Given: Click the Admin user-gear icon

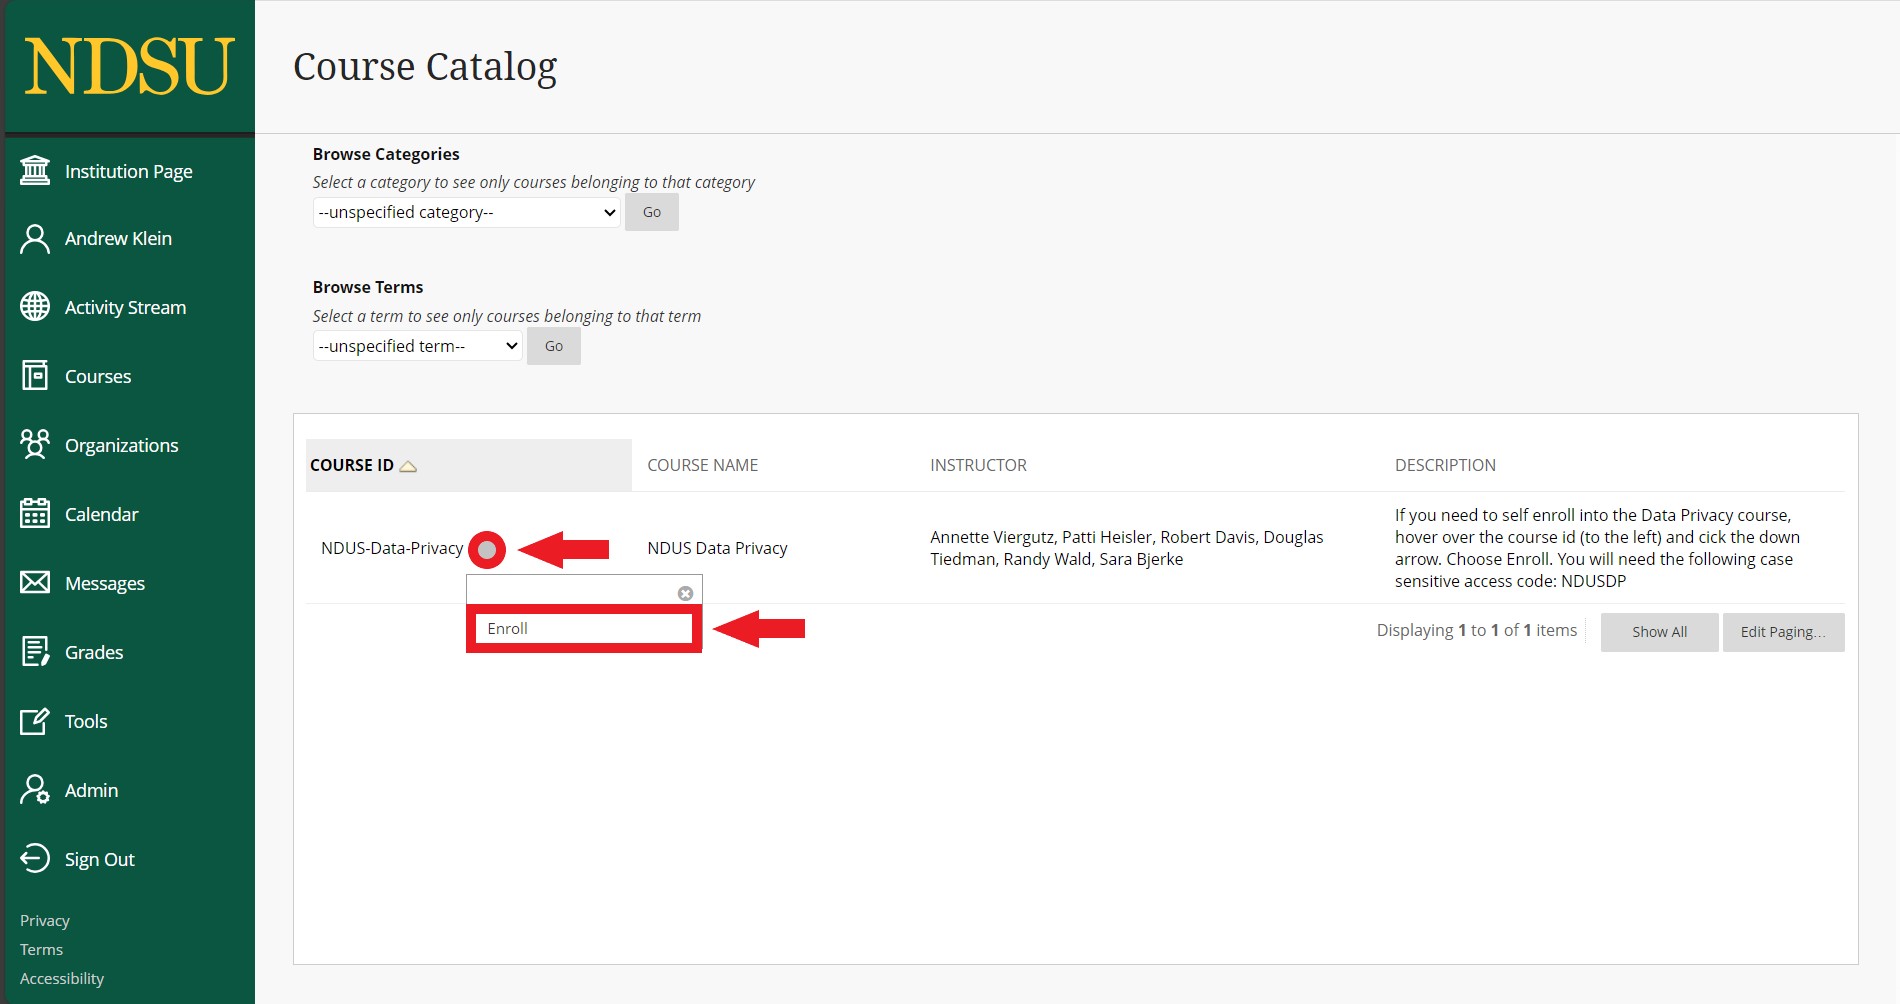Looking at the screenshot, I should point(35,790).
